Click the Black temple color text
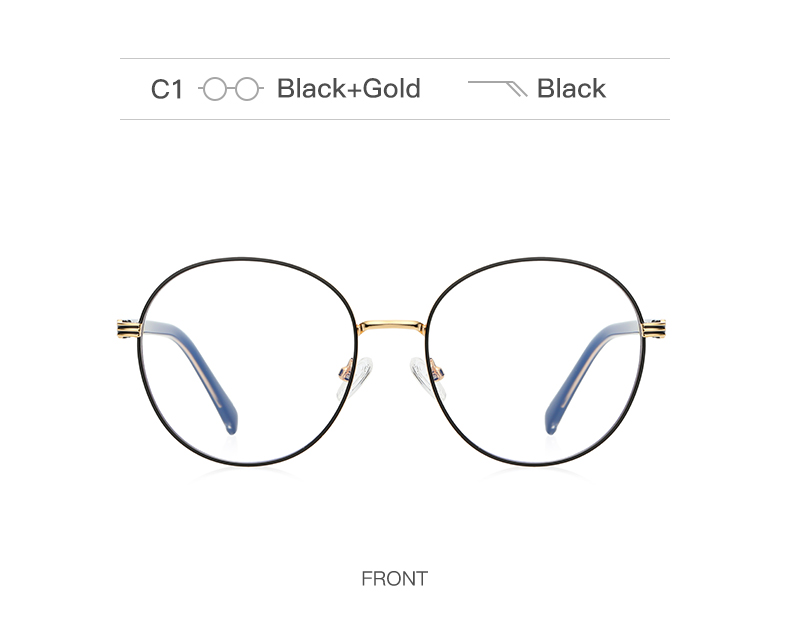 click(571, 89)
